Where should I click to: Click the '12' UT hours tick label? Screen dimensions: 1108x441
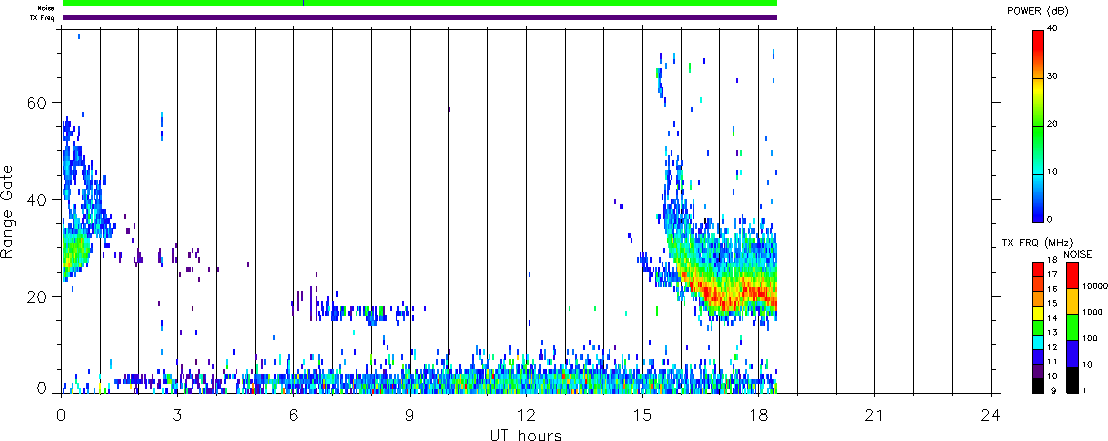click(x=526, y=415)
